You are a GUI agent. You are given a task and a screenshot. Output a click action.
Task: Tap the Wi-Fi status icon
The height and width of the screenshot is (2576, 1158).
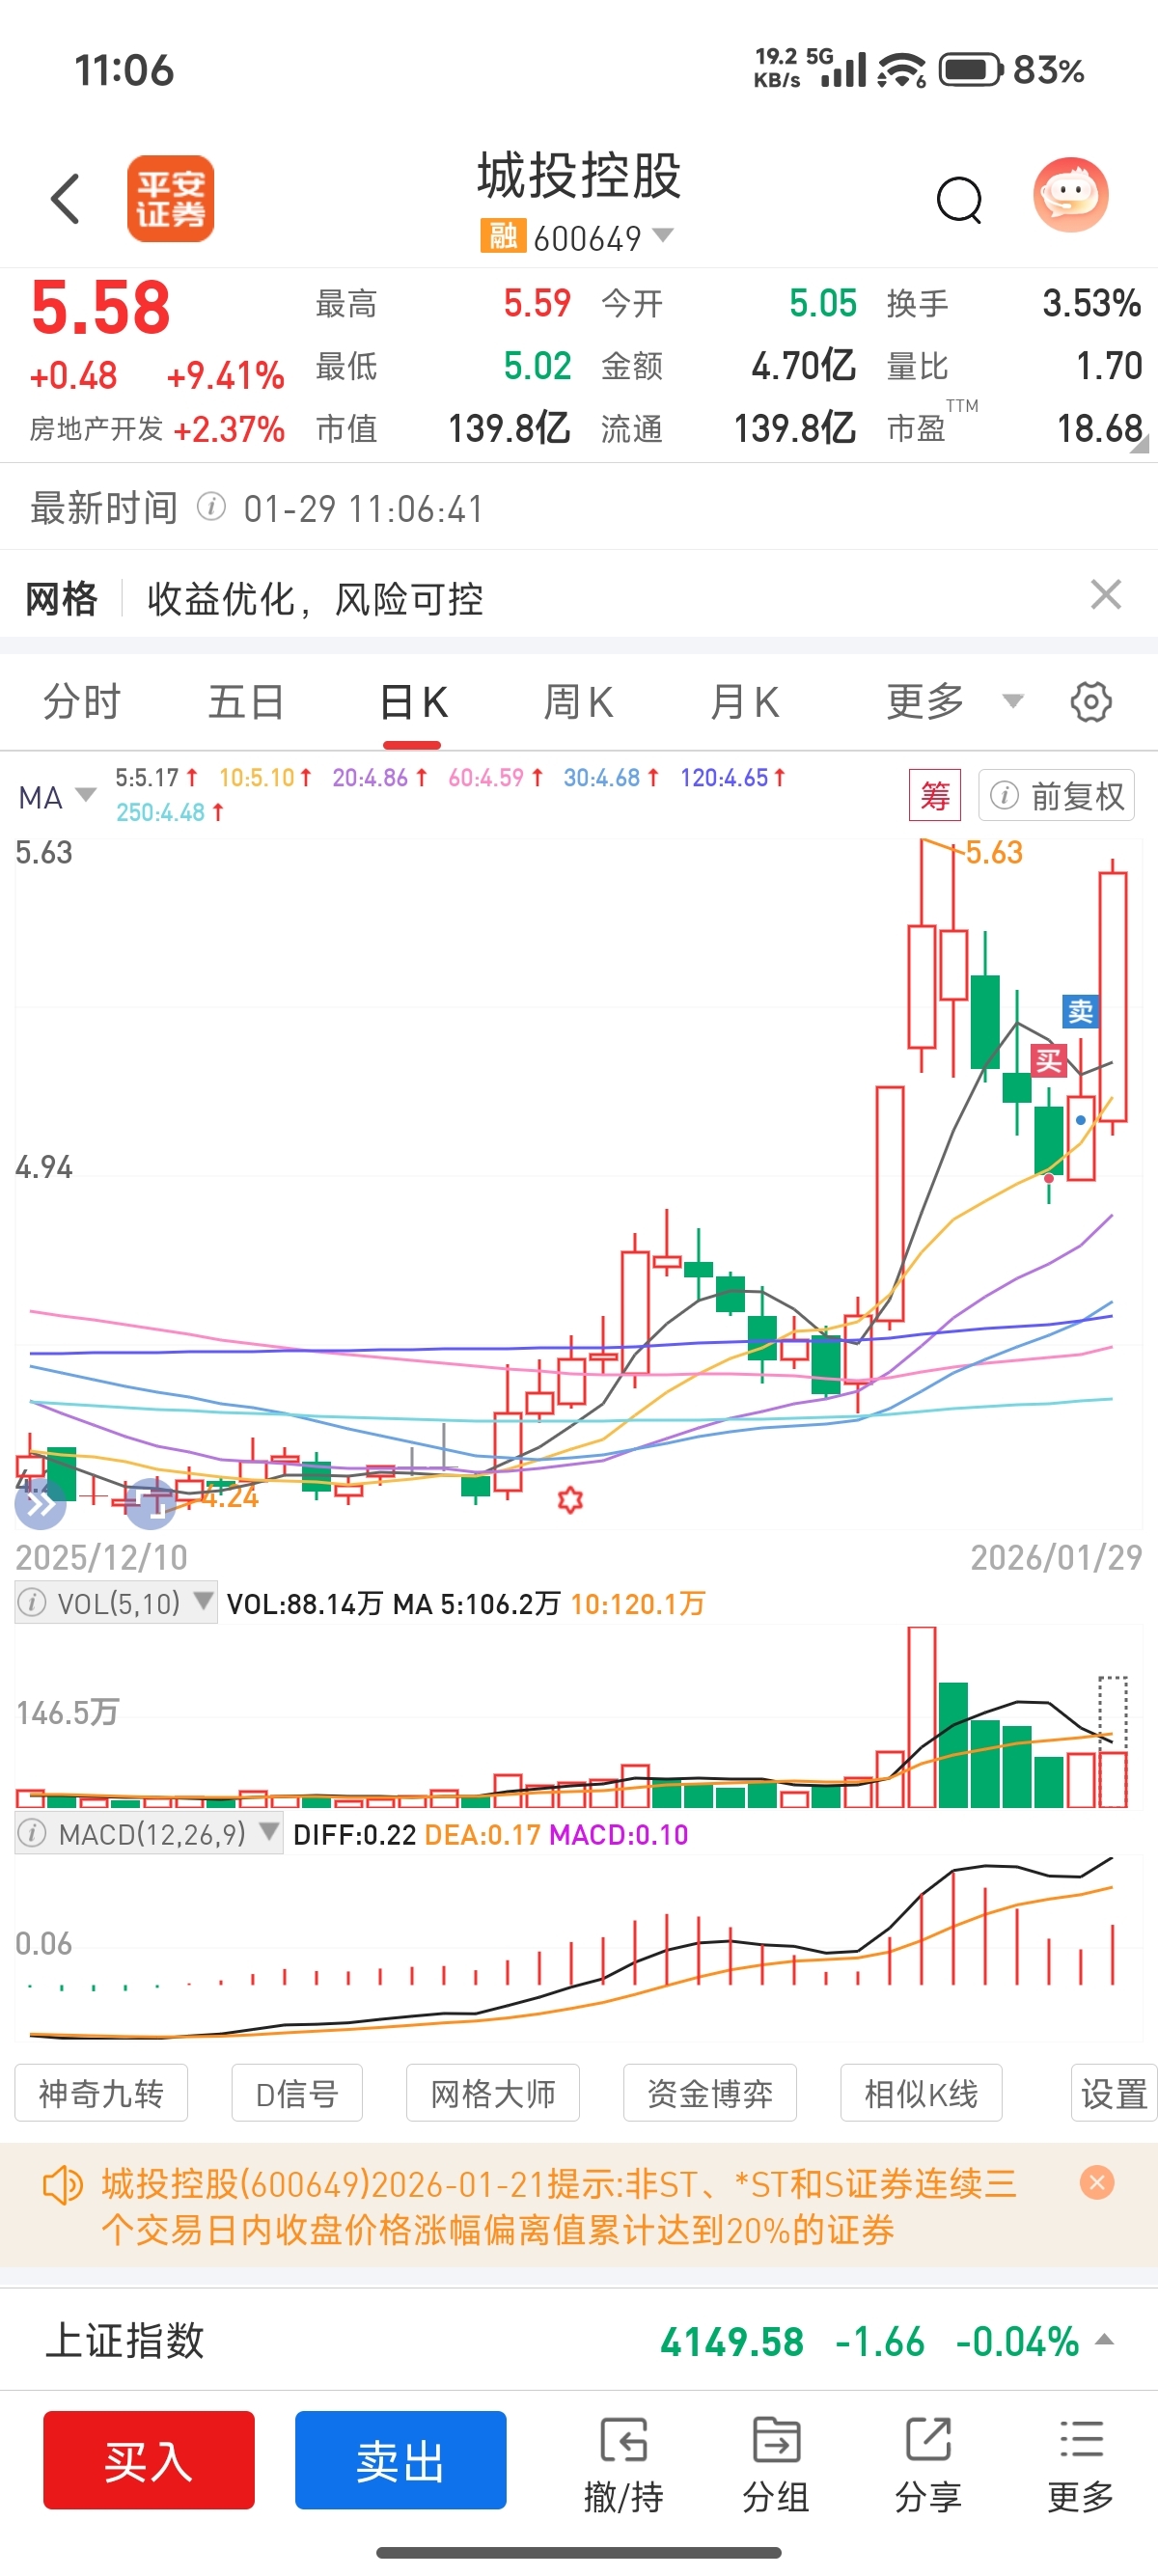tap(901, 70)
